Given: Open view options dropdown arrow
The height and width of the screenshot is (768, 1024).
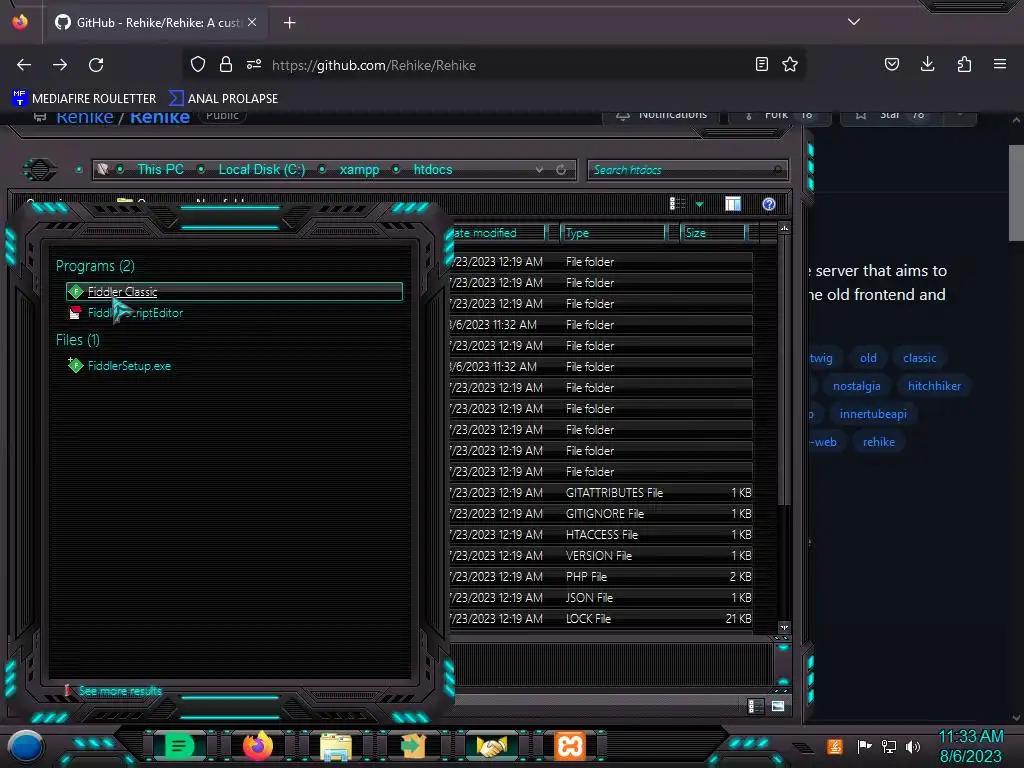Looking at the screenshot, I should tap(699, 204).
